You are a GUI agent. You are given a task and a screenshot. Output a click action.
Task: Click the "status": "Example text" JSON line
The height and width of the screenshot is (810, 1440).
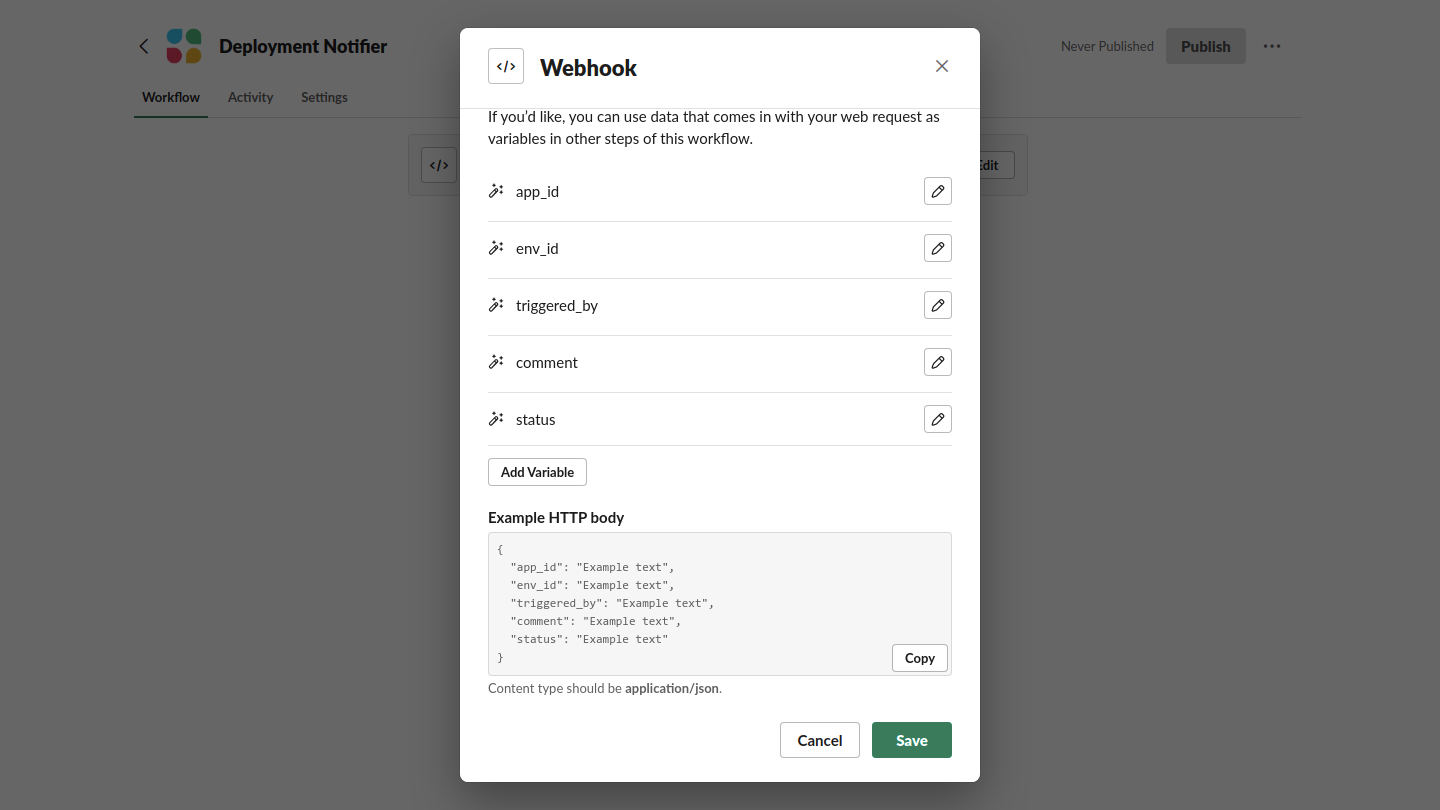tap(589, 639)
